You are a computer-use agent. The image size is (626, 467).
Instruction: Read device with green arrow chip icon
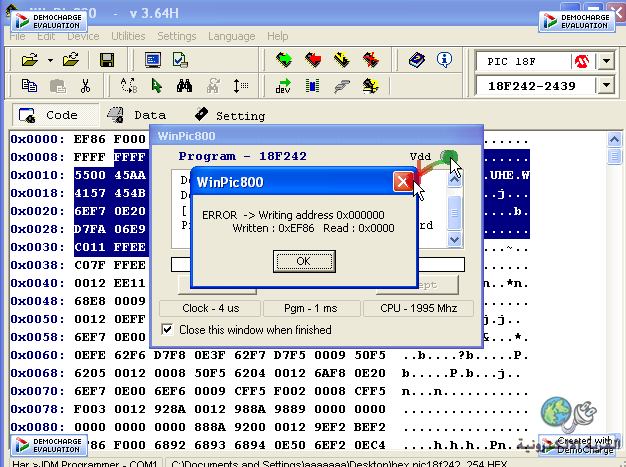click(x=284, y=60)
